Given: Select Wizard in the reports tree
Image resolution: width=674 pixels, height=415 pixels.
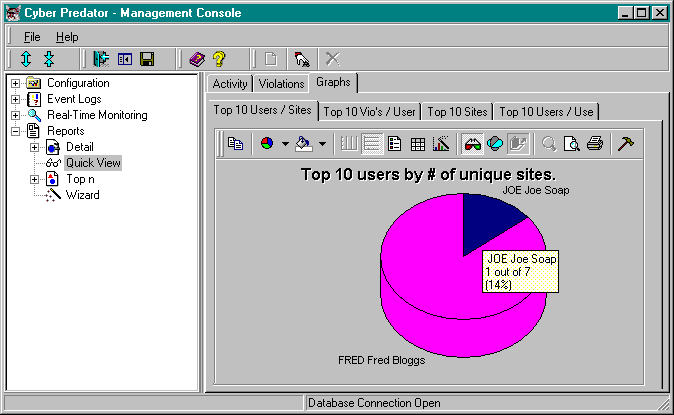Looking at the screenshot, I should tap(82, 195).
